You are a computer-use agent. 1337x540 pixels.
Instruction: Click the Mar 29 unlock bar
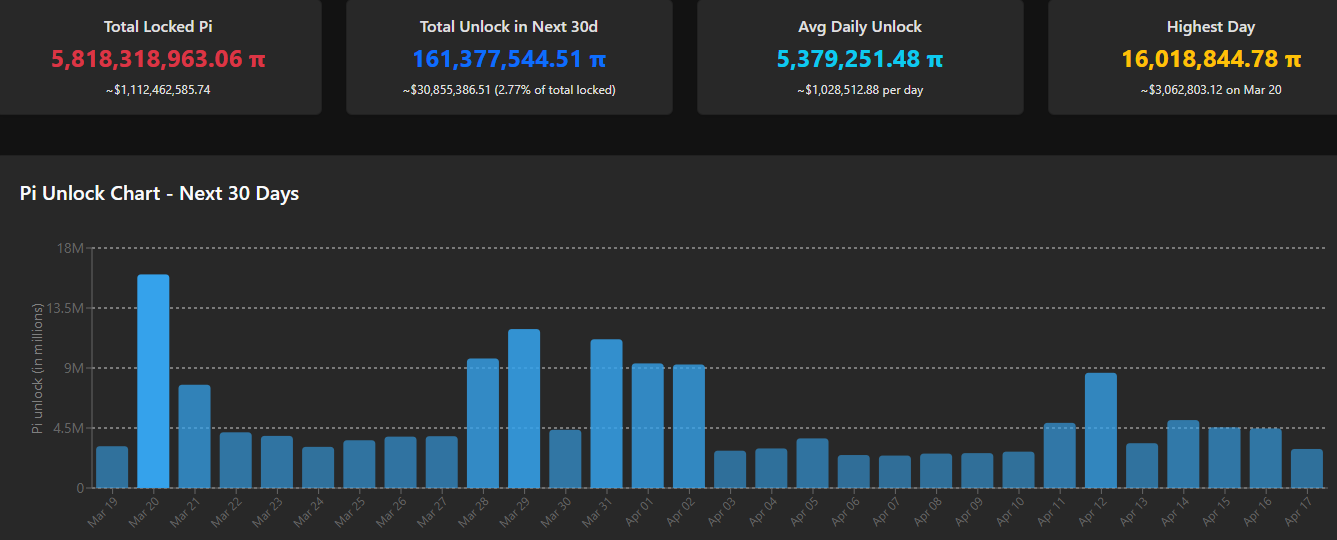524,408
